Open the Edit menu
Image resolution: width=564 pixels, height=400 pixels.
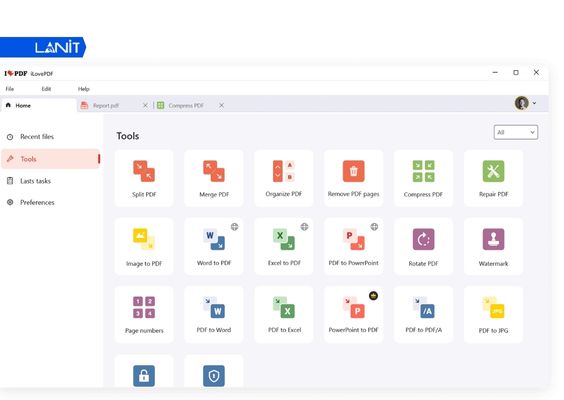46,89
